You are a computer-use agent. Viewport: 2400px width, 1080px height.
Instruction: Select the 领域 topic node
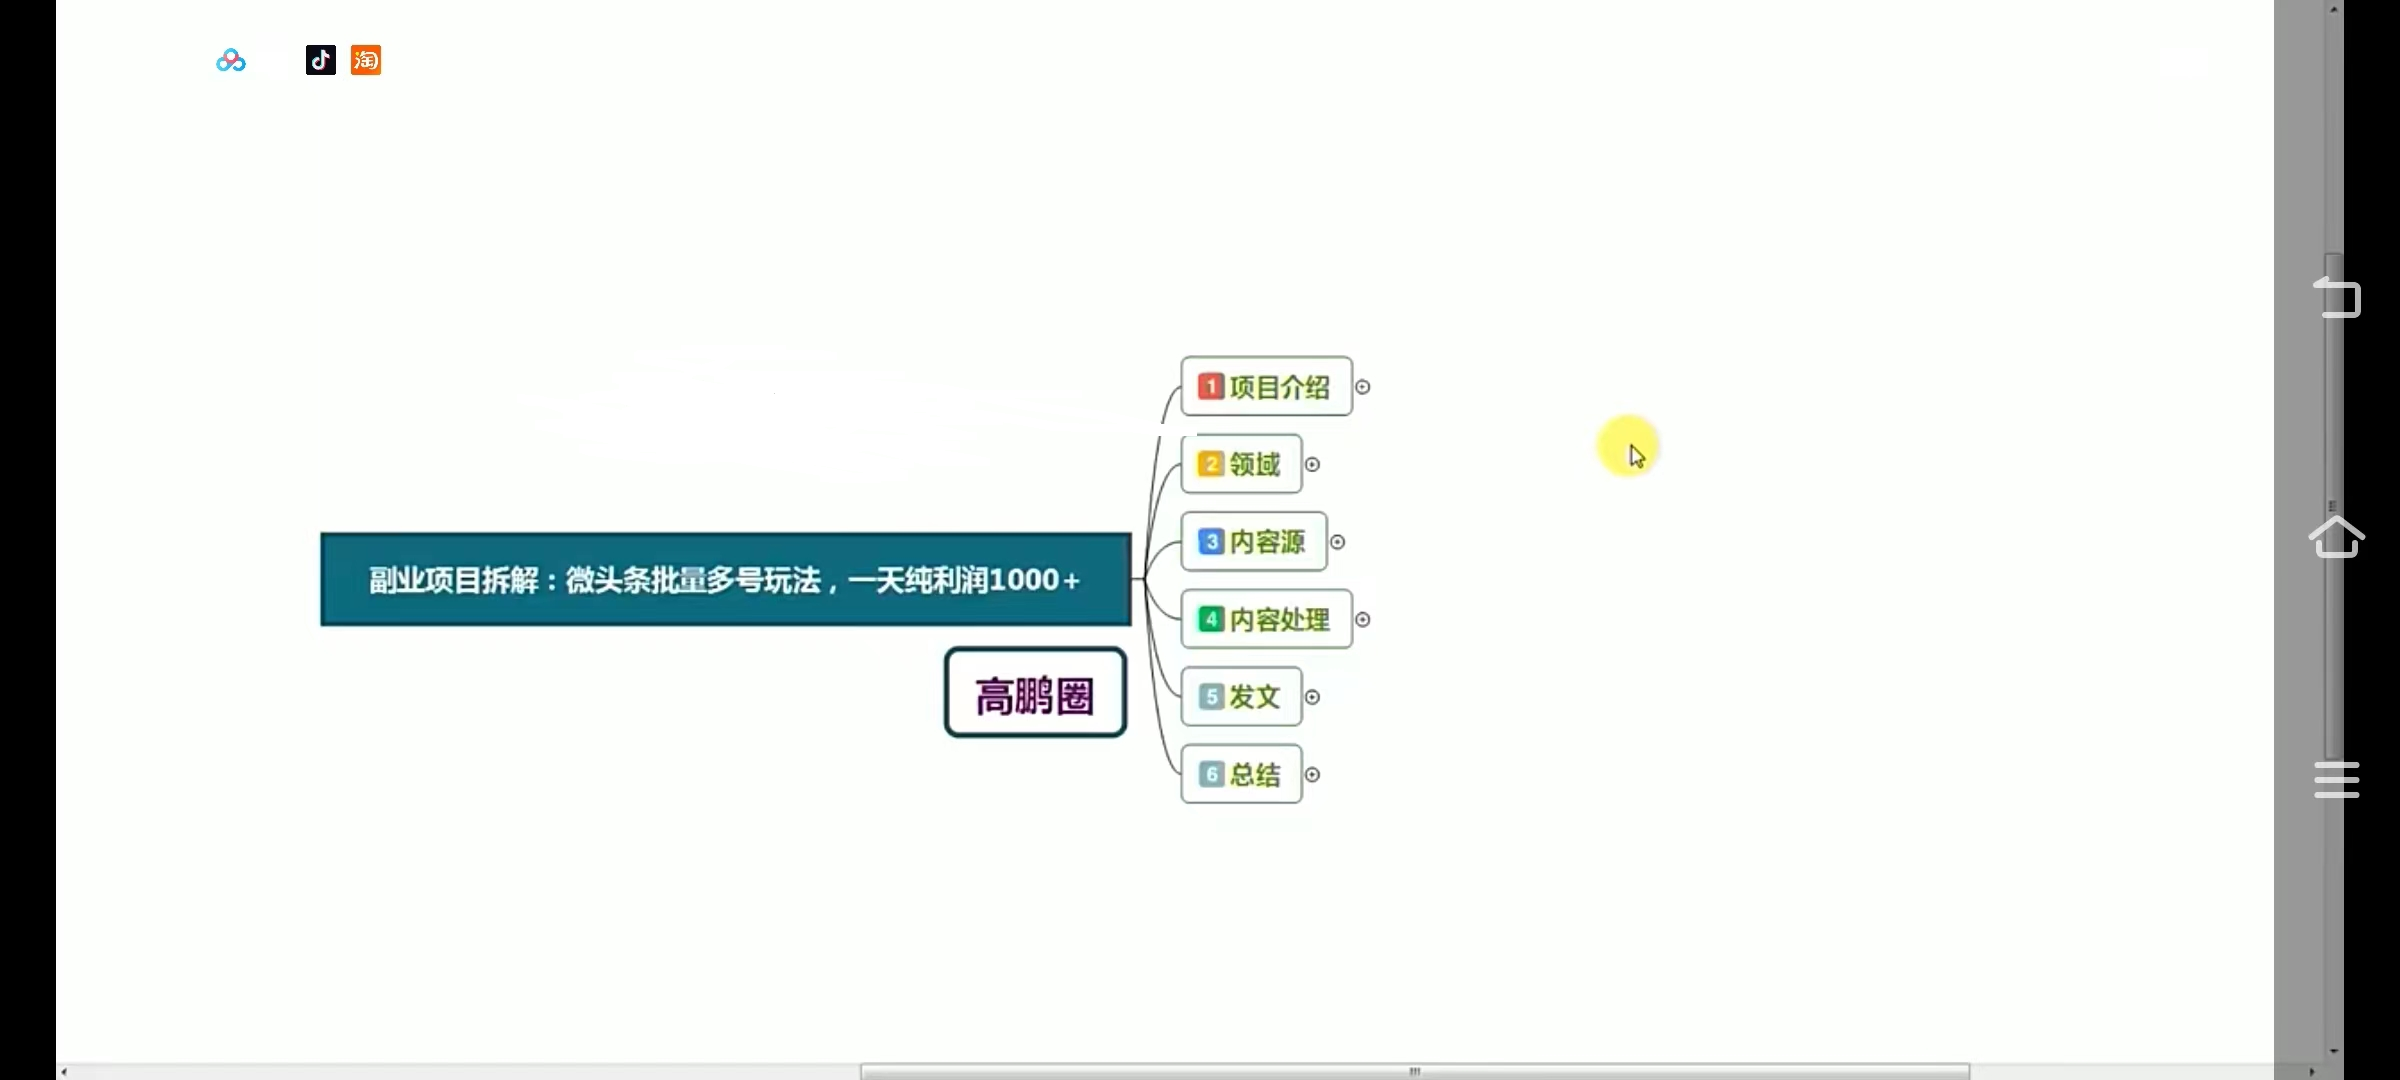click(1241, 464)
